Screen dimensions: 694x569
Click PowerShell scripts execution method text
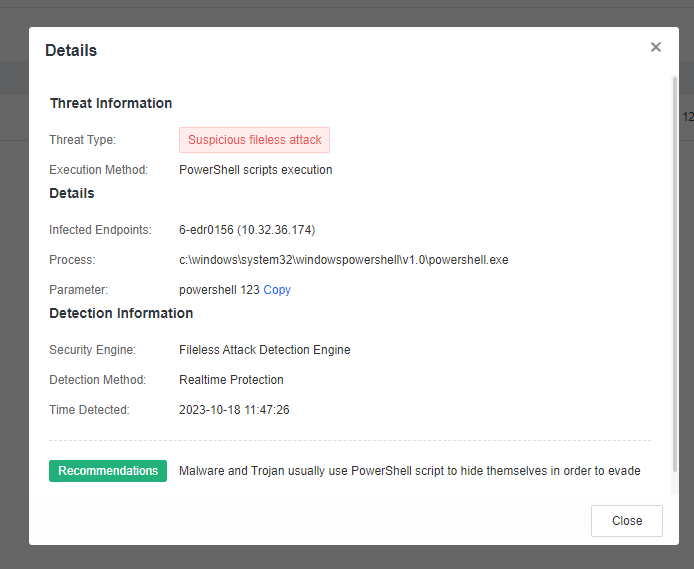pos(255,170)
